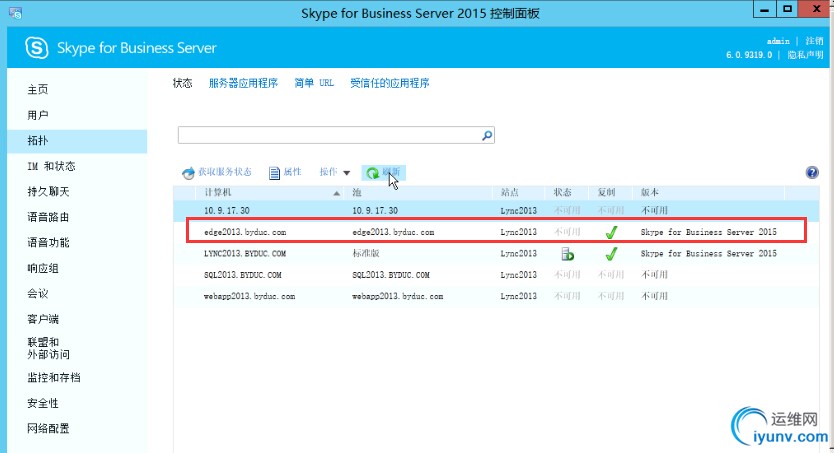Open 安全性 in sidebar
834x453 pixels.
pyautogui.click(x=43, y=403)
